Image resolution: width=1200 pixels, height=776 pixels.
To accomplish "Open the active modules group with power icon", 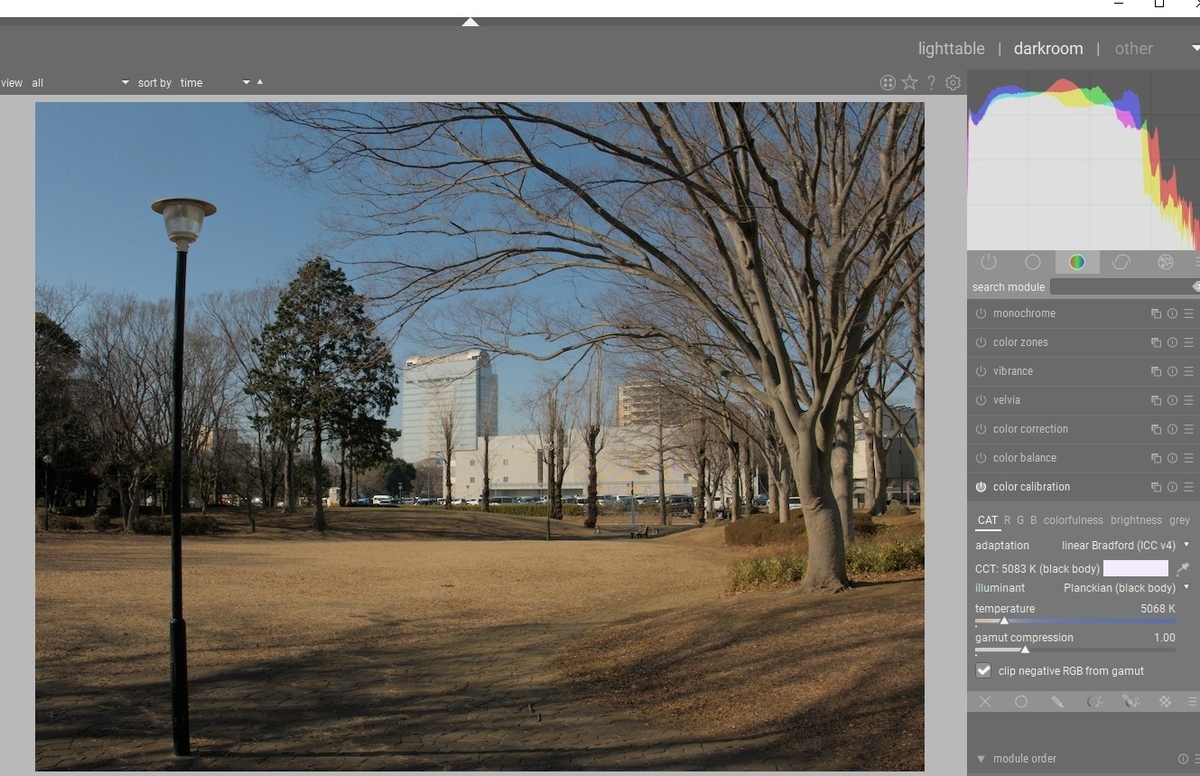I will (989, 262).
